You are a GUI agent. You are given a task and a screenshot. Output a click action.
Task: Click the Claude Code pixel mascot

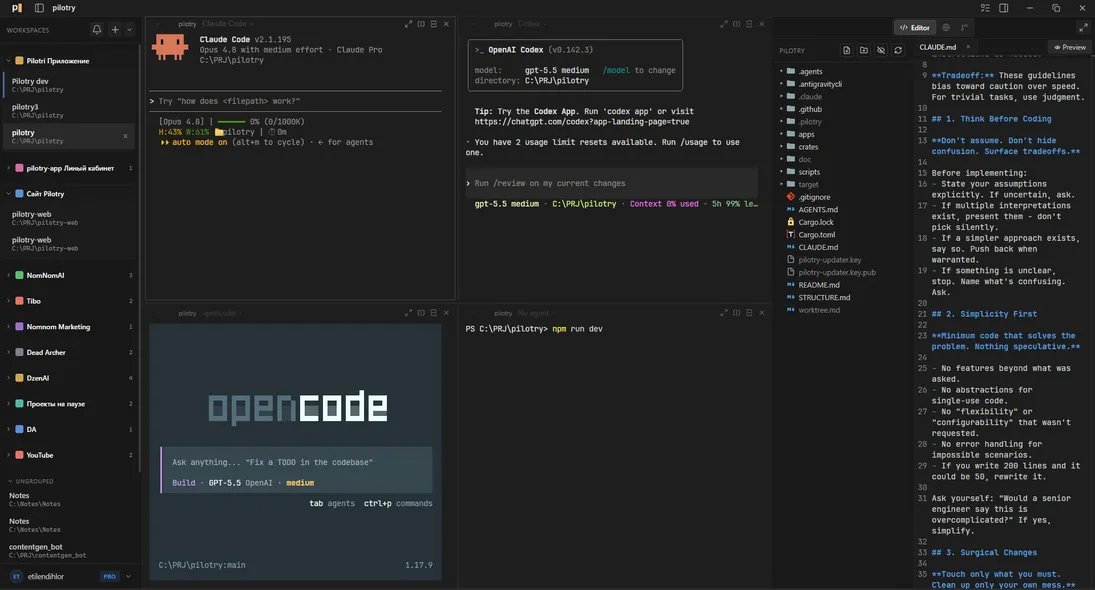pyautogui.click(x=170, y=47)
